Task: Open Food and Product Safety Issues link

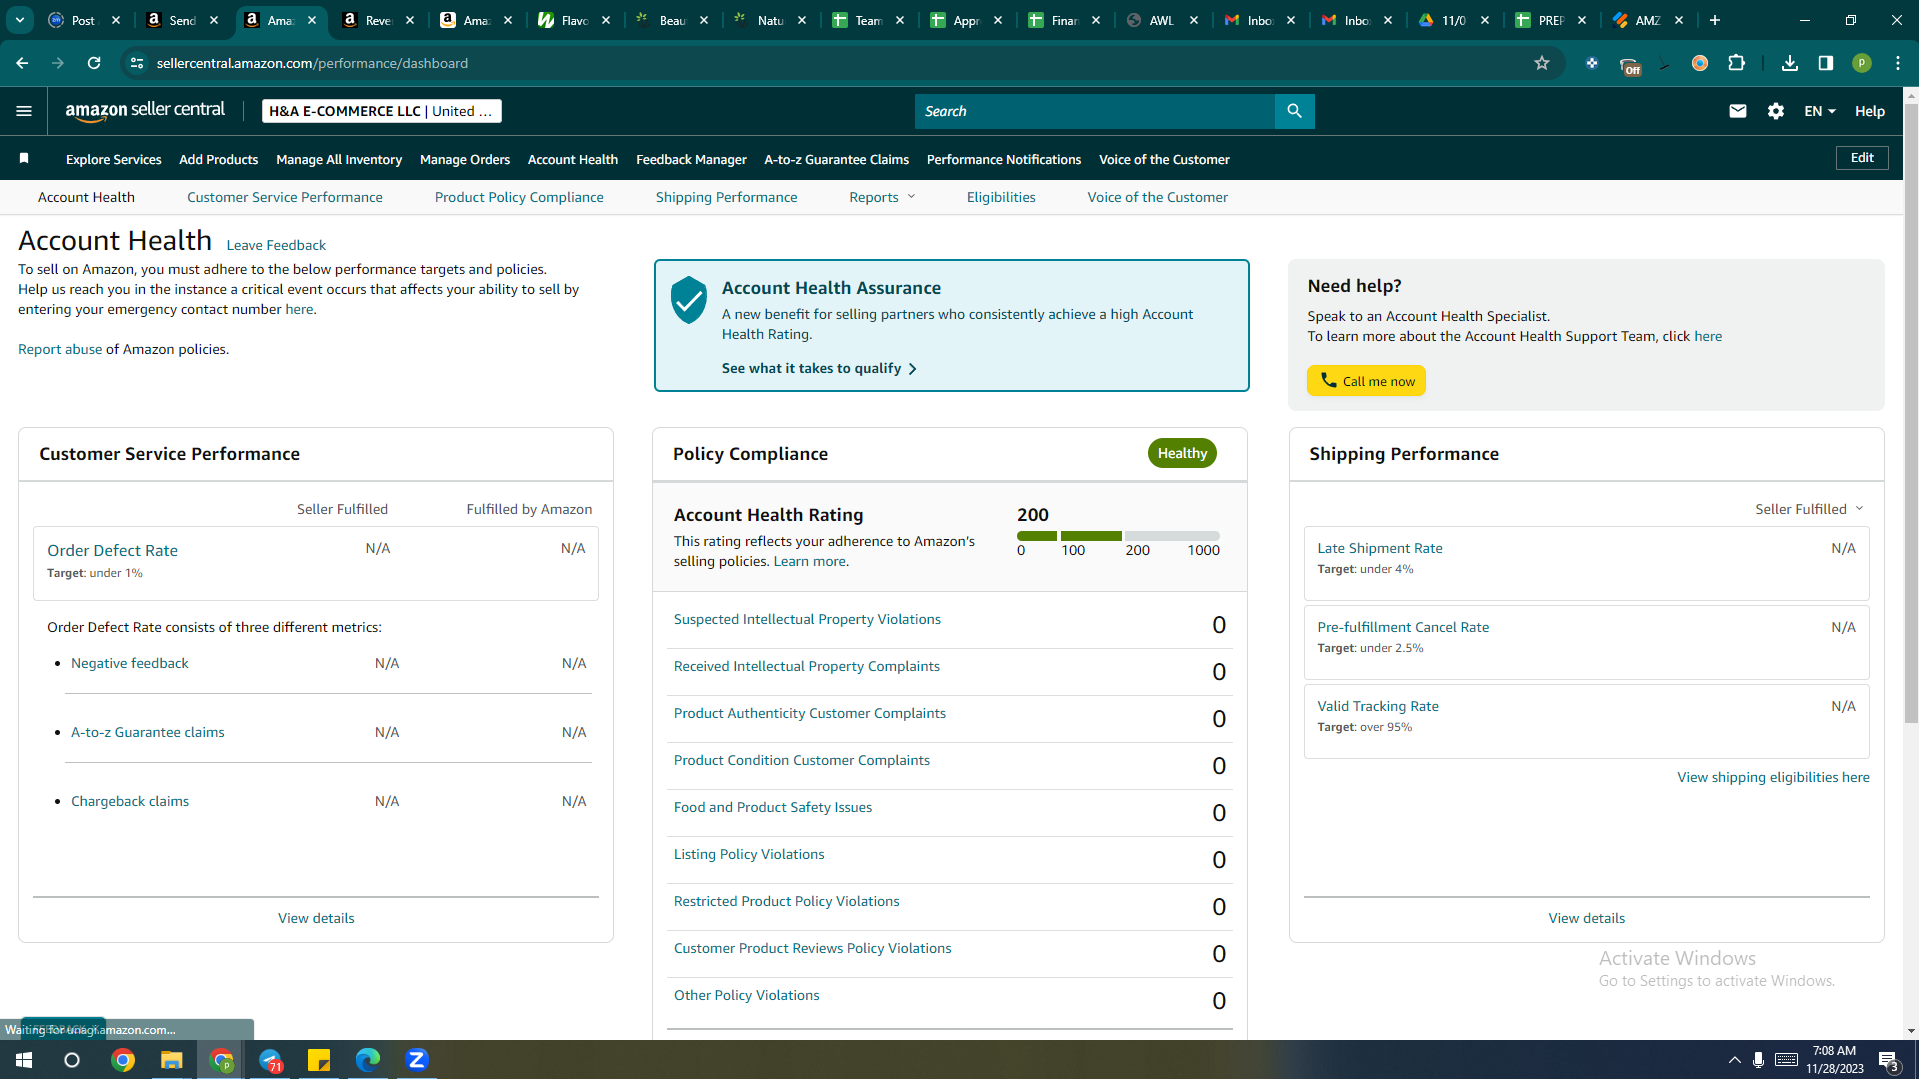Action: pos(773,807)
